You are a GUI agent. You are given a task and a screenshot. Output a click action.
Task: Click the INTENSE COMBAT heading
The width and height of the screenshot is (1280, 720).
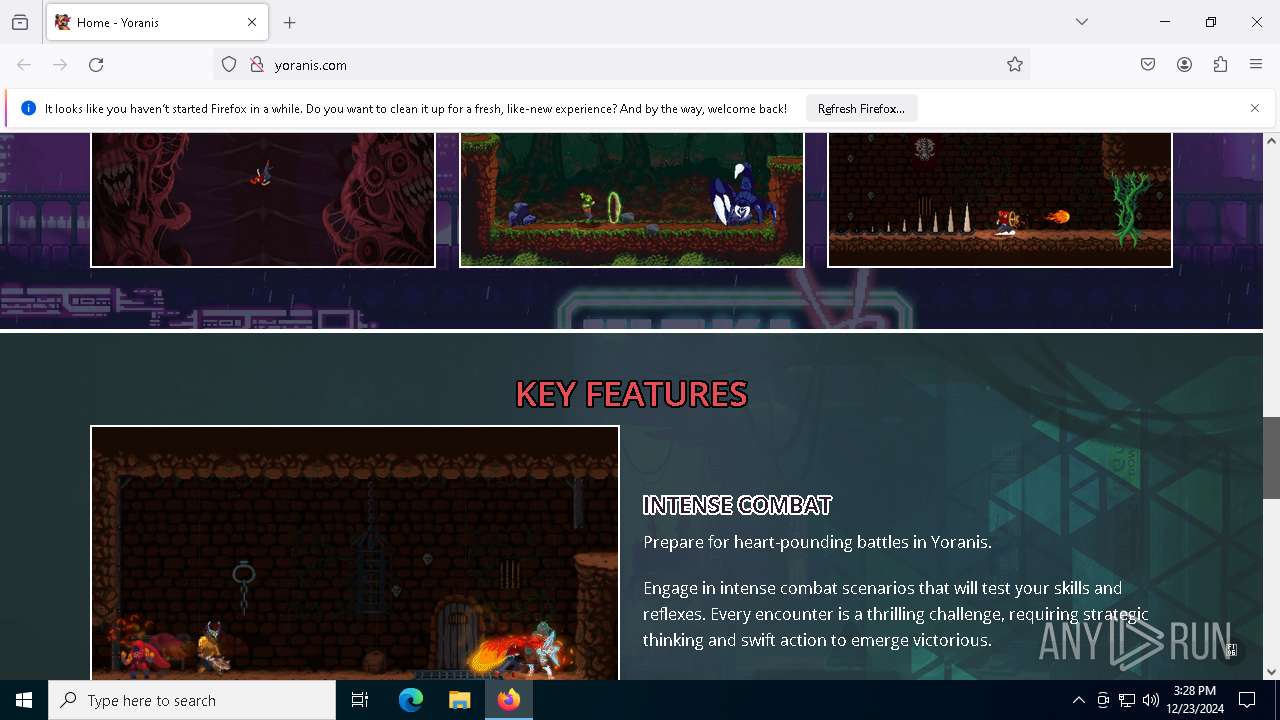tap(737, 505)
